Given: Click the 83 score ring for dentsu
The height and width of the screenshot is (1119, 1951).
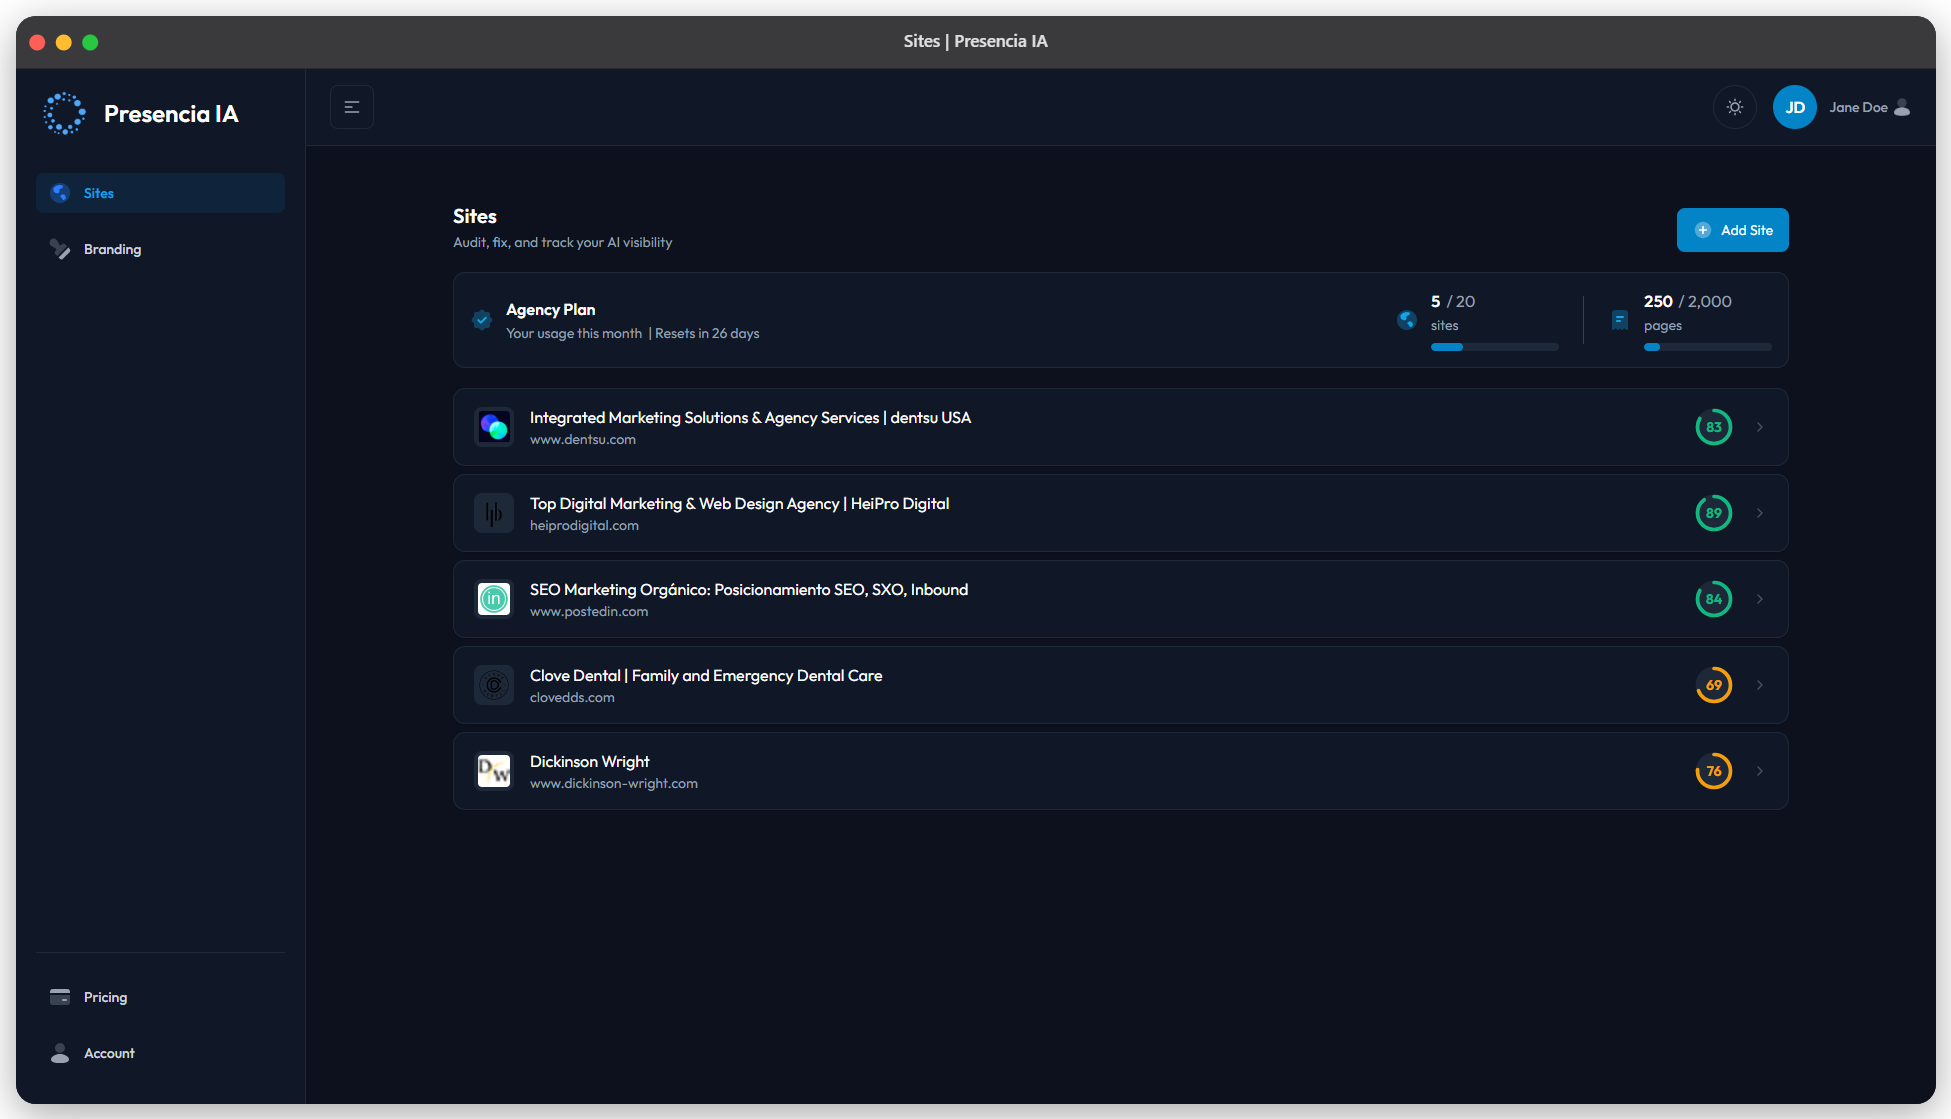Looking at the screenshot, I should [x=1713, y=427].
